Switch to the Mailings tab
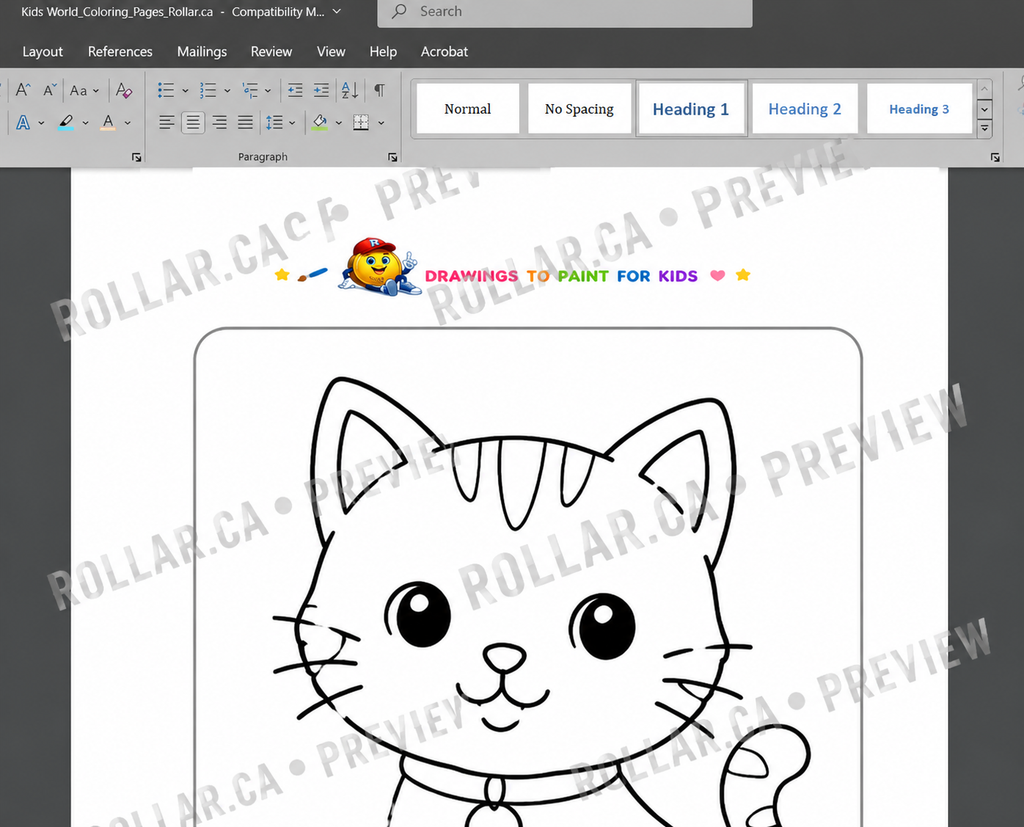Screen dimensions: 1024x827 (202, 52)
